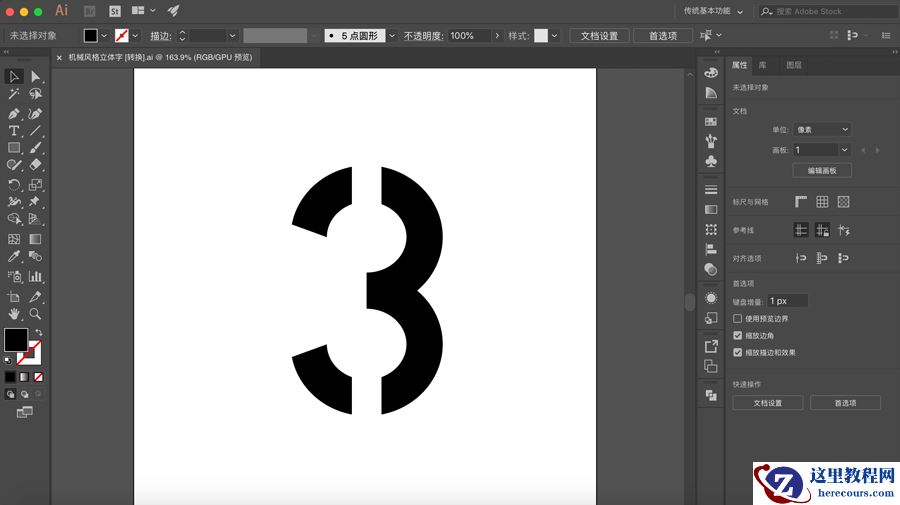Switch to the 库 tab
The width and height of the screenshot is (900, 505).
(x=762, y=65)
